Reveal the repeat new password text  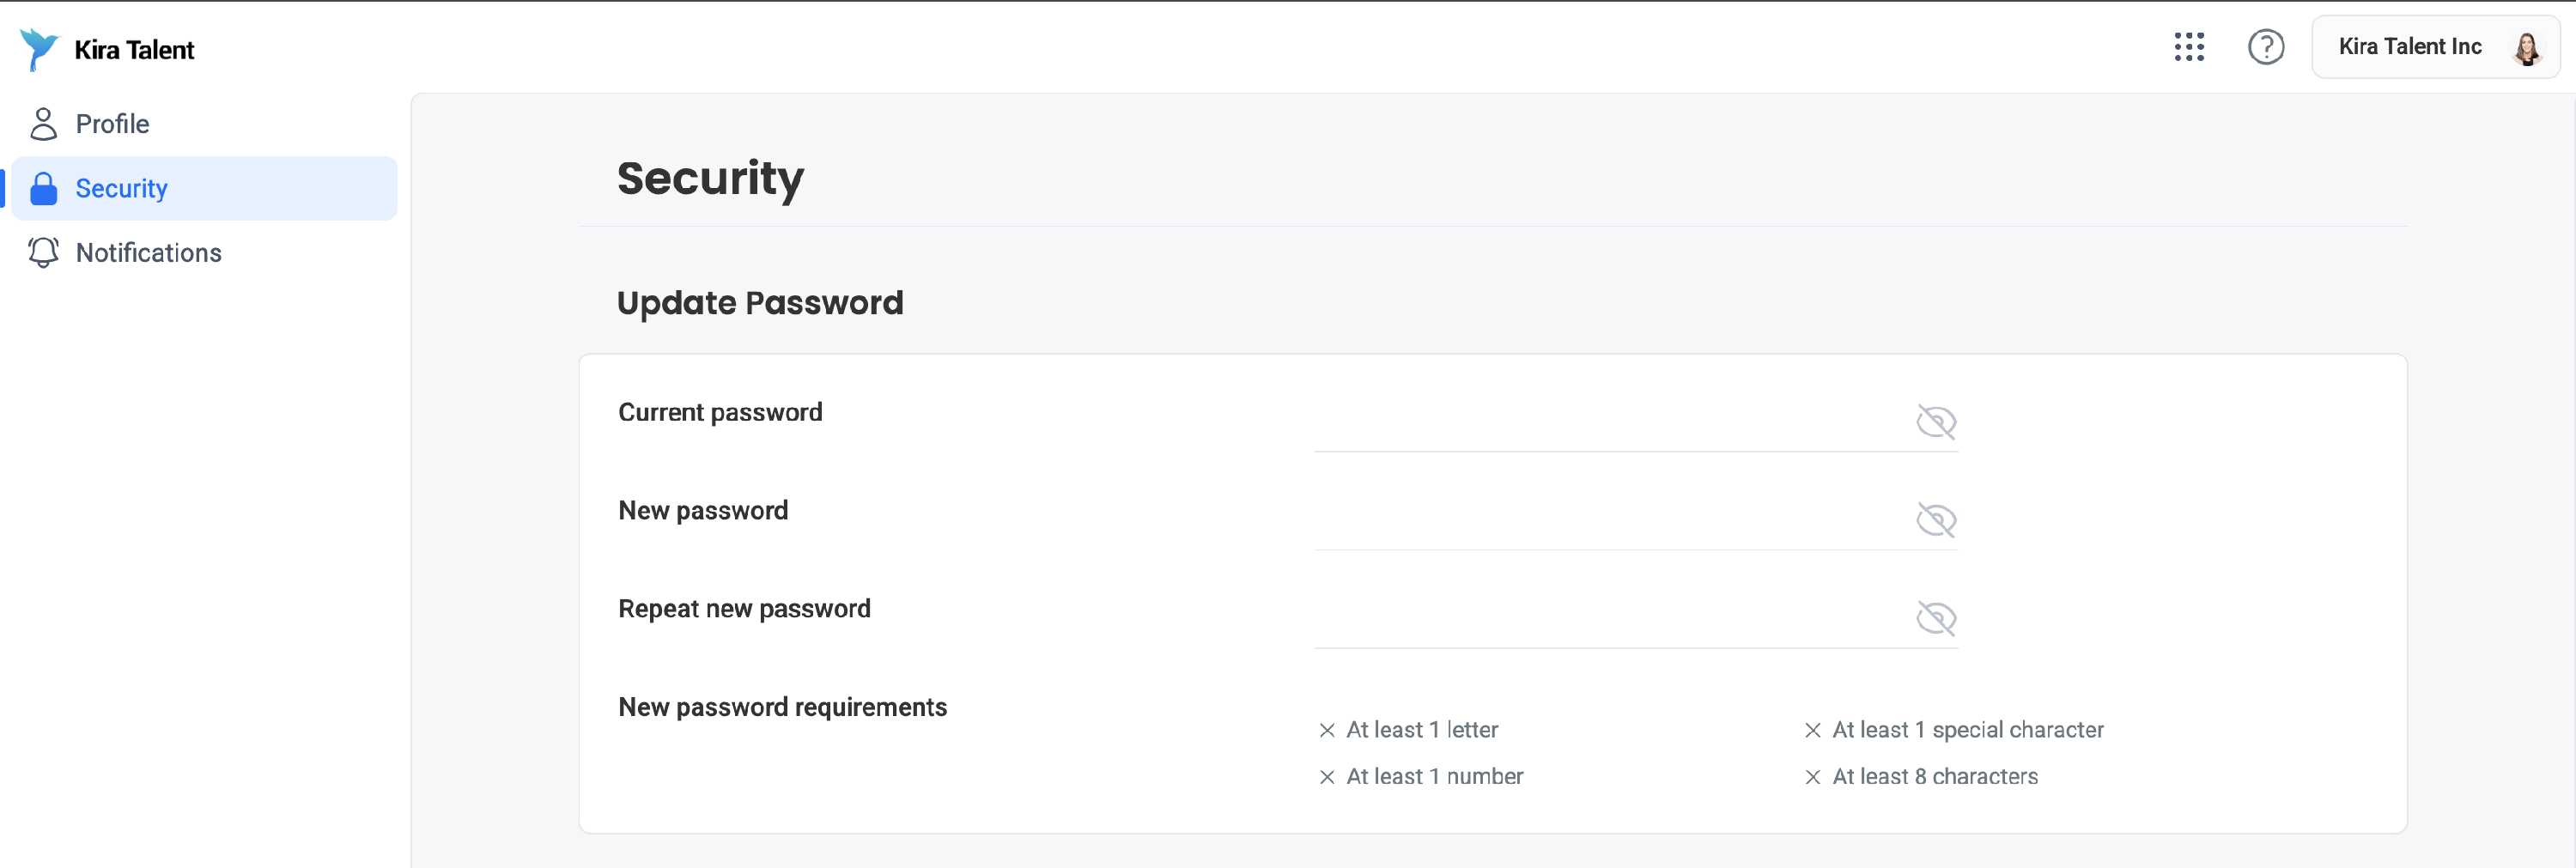point(1936,618)
